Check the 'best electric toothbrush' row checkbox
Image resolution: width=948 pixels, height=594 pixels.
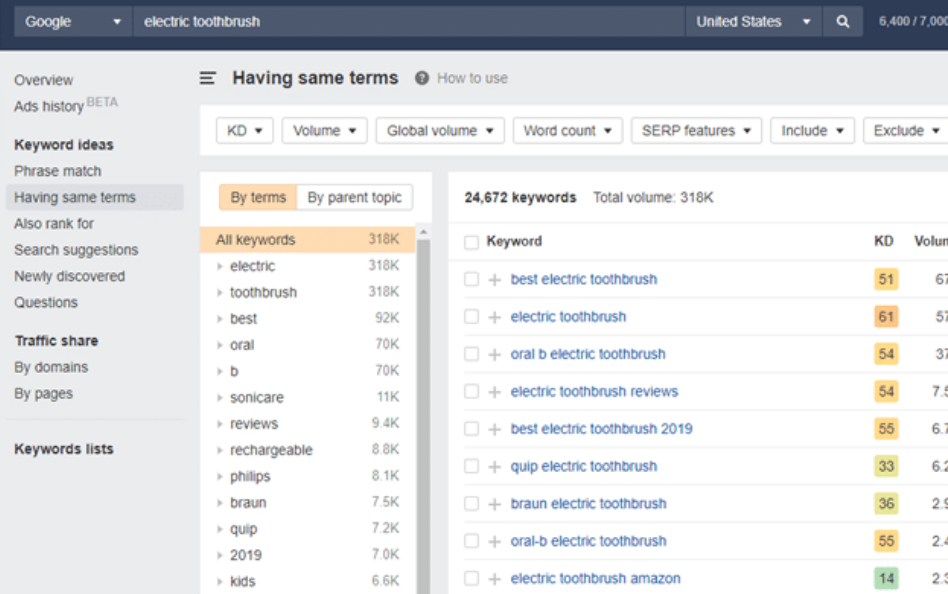pyautogui.click(x=472, y=279)
